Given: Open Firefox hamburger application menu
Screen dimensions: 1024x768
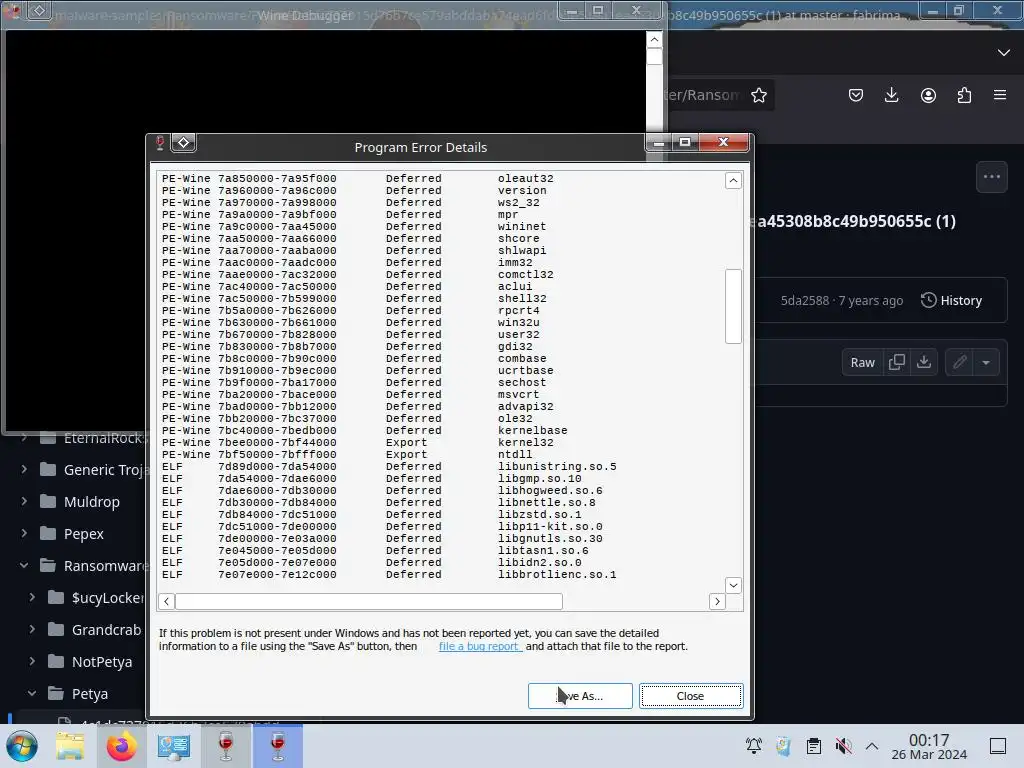Looking at the screenshot, I should tap(1000, 95).
